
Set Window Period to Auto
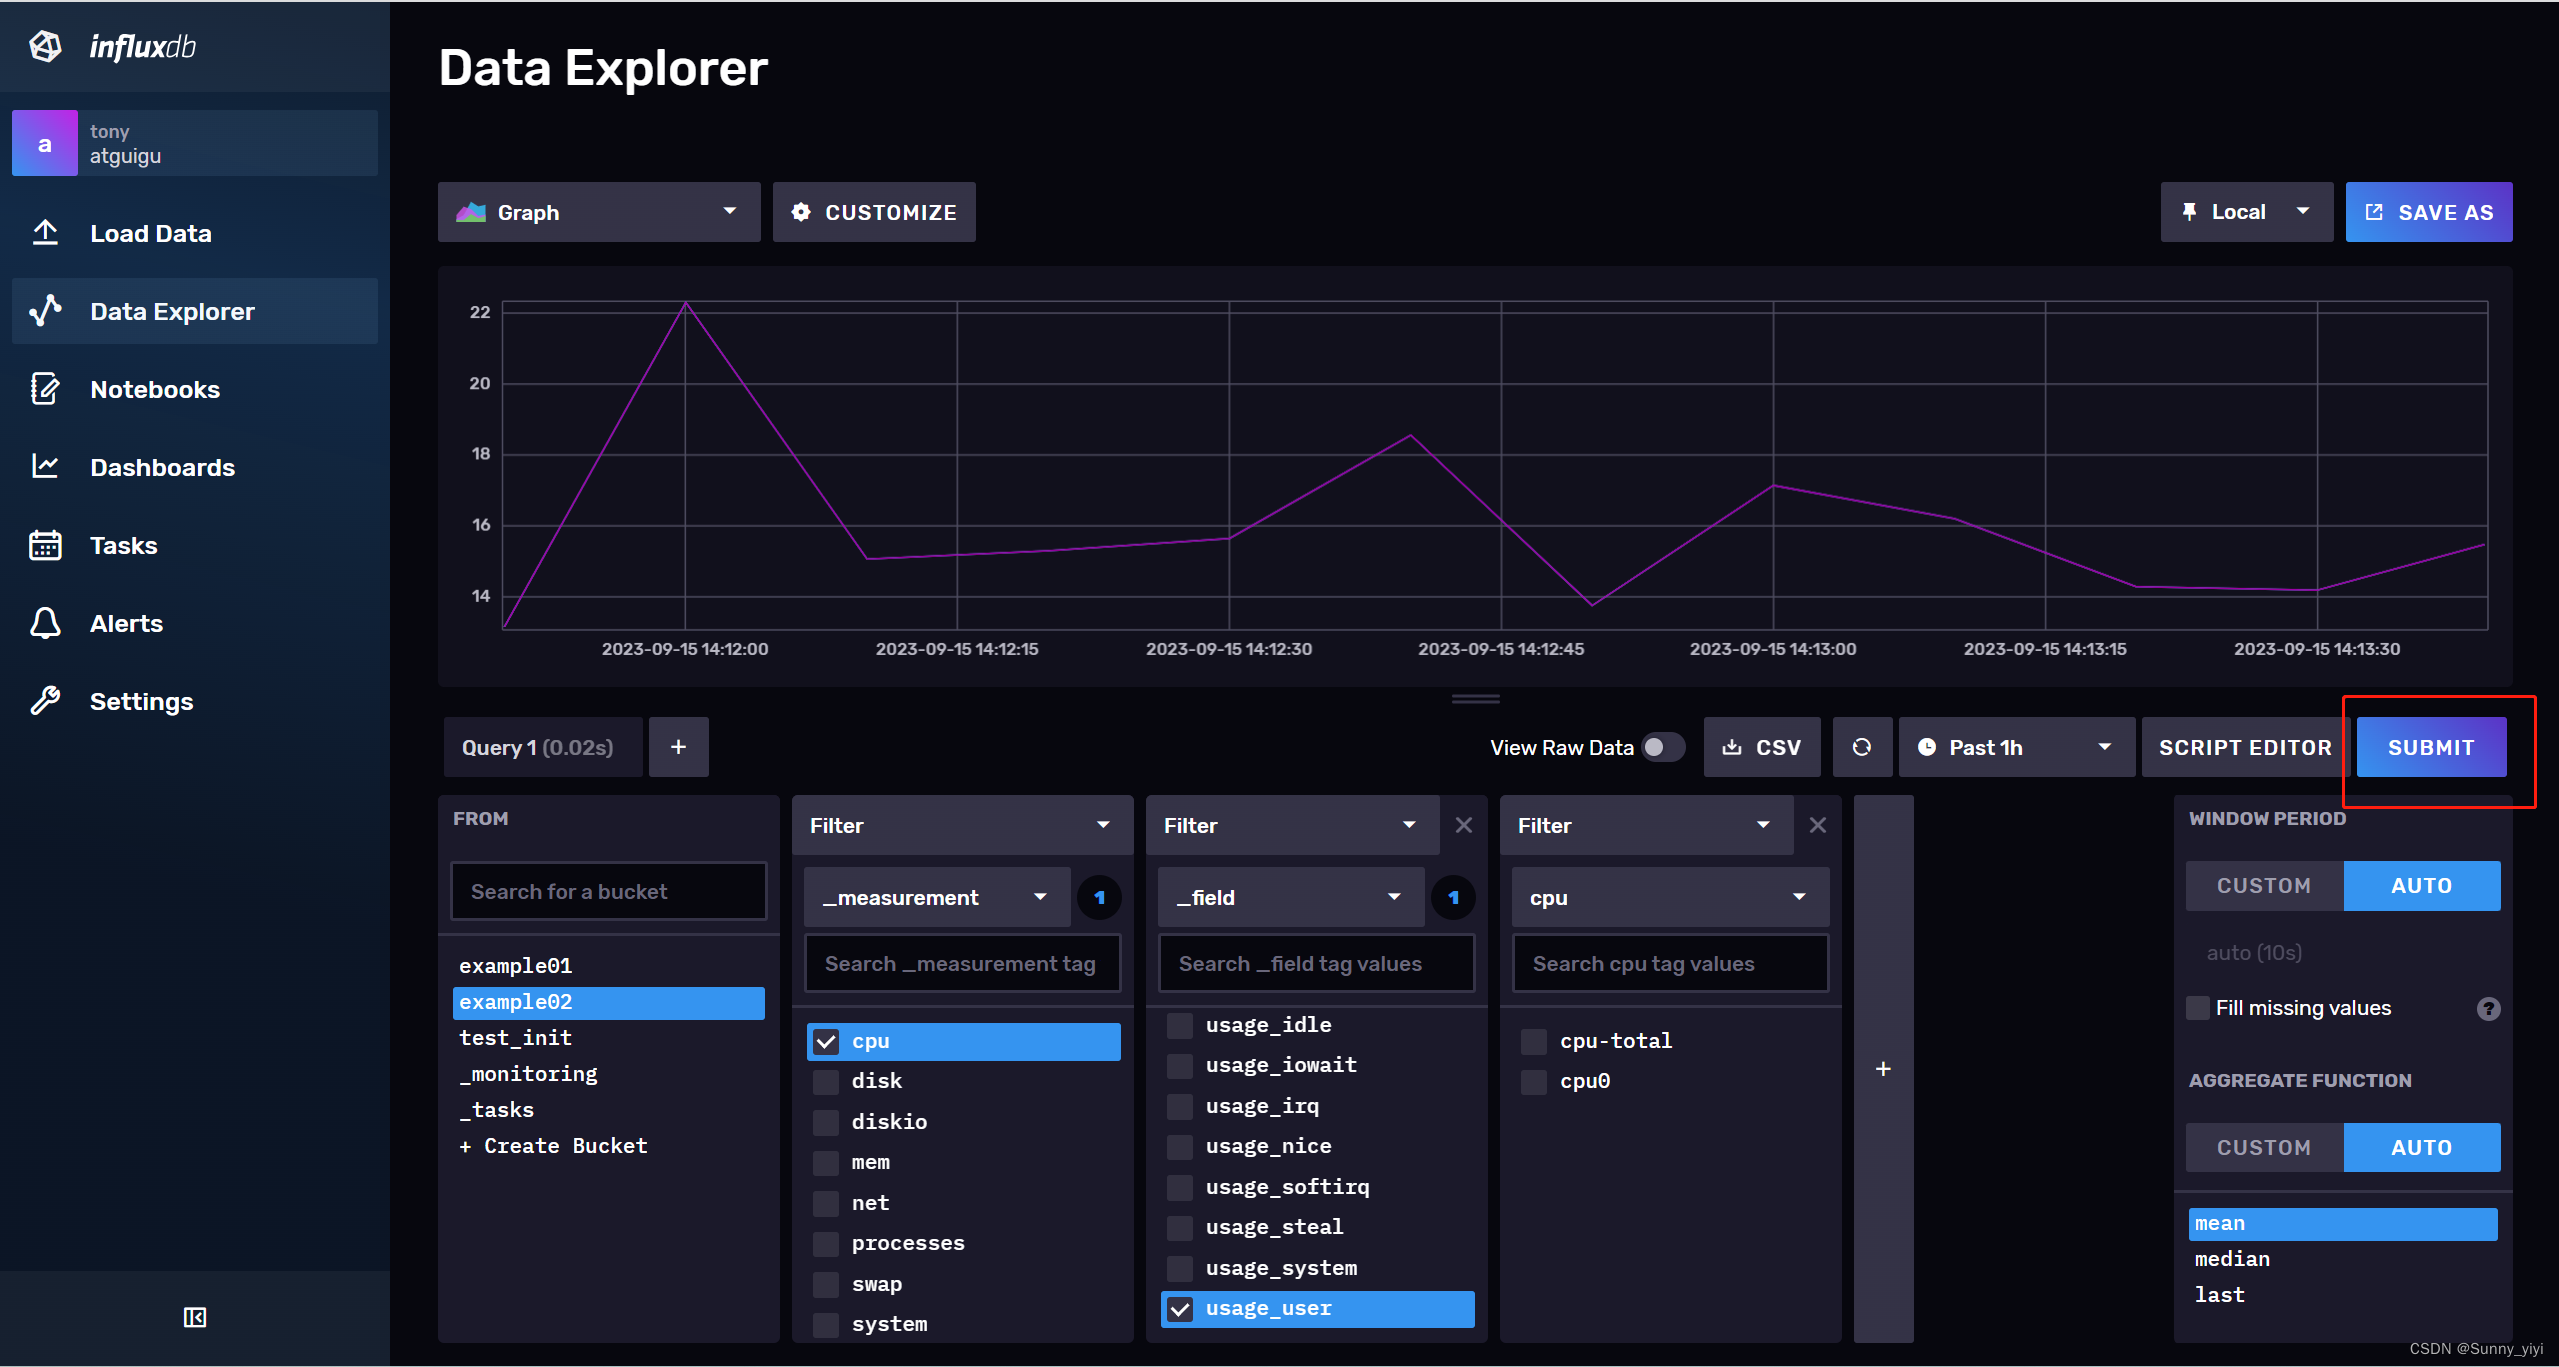[2422, 886]
